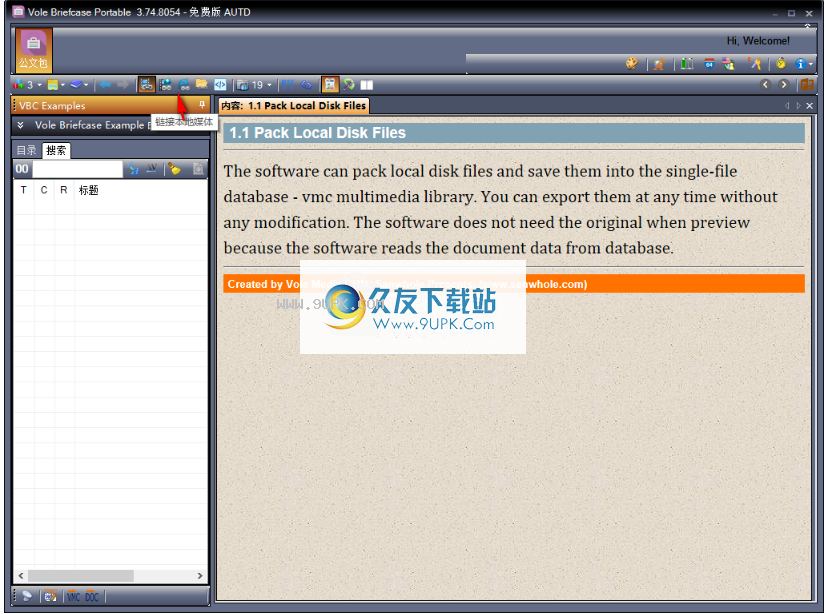Click the convert to VMC button

(x=74, y=597)
